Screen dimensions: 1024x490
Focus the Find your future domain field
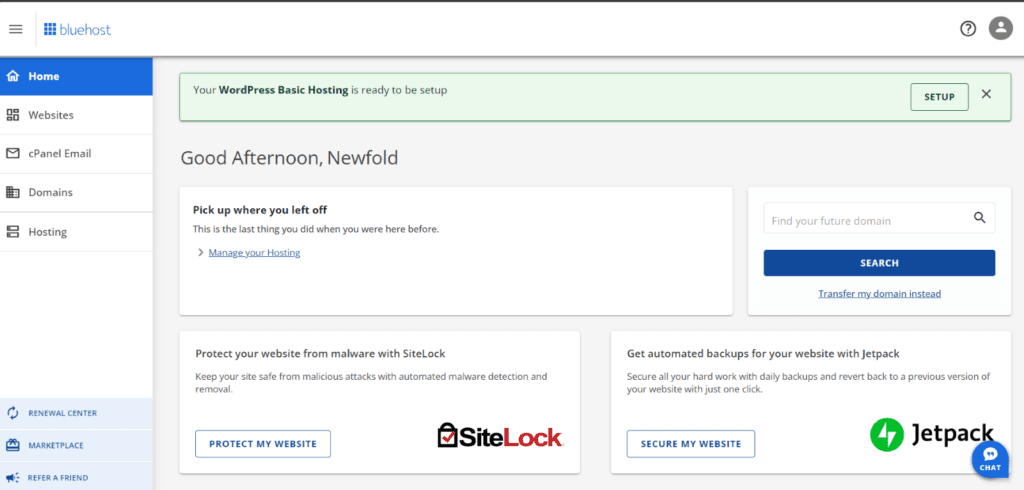click(x=879, y=218)
